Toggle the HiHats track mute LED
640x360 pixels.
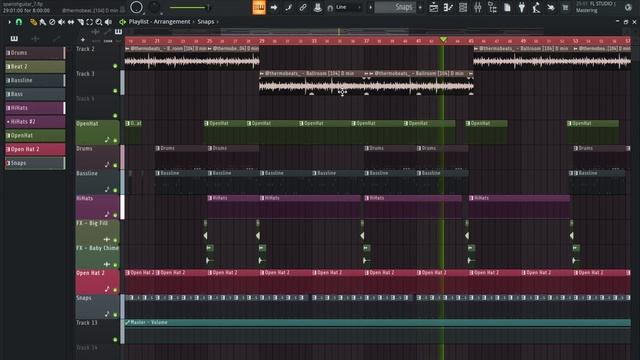[x=115, y=215]
